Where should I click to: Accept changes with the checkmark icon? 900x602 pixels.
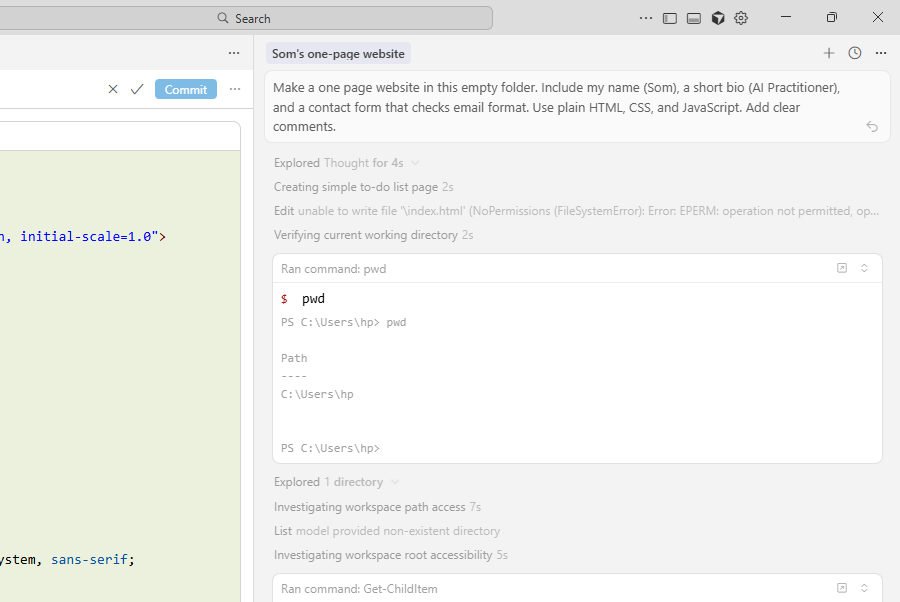tap(137, 89)
